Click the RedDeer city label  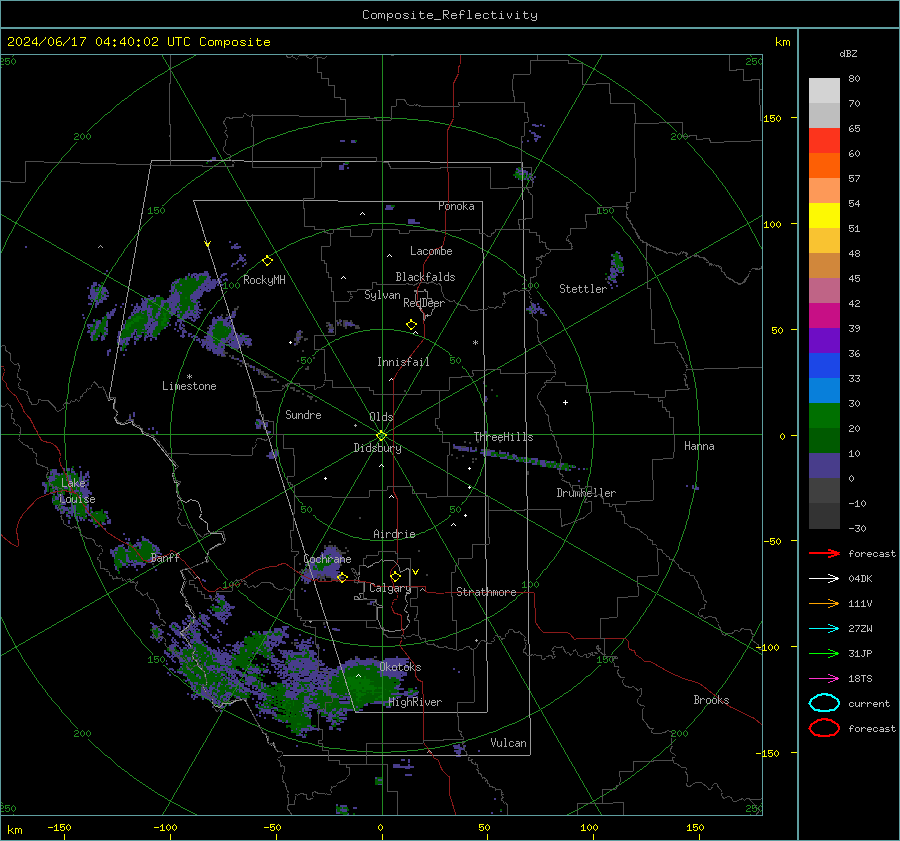(424, 303)
